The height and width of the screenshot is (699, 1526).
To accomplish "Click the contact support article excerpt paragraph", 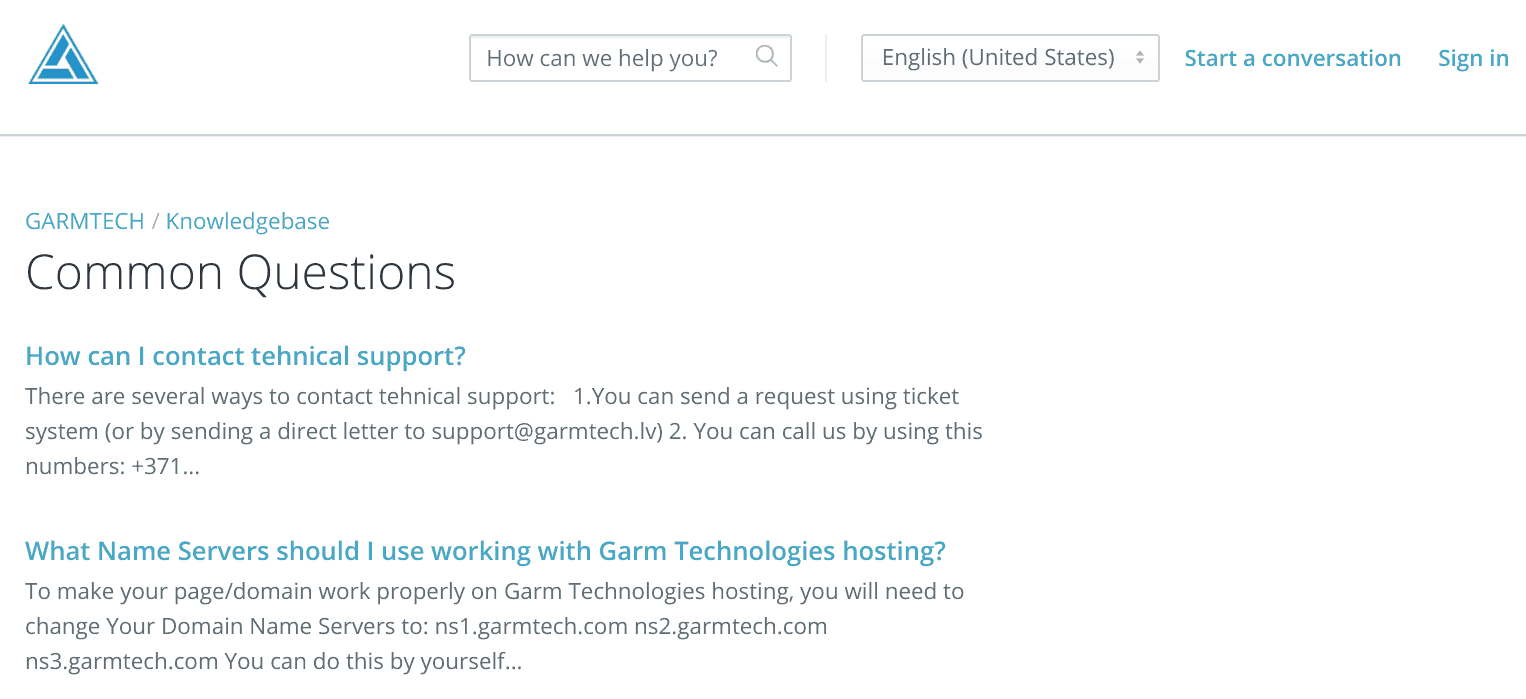I will [x=504, y=431].
